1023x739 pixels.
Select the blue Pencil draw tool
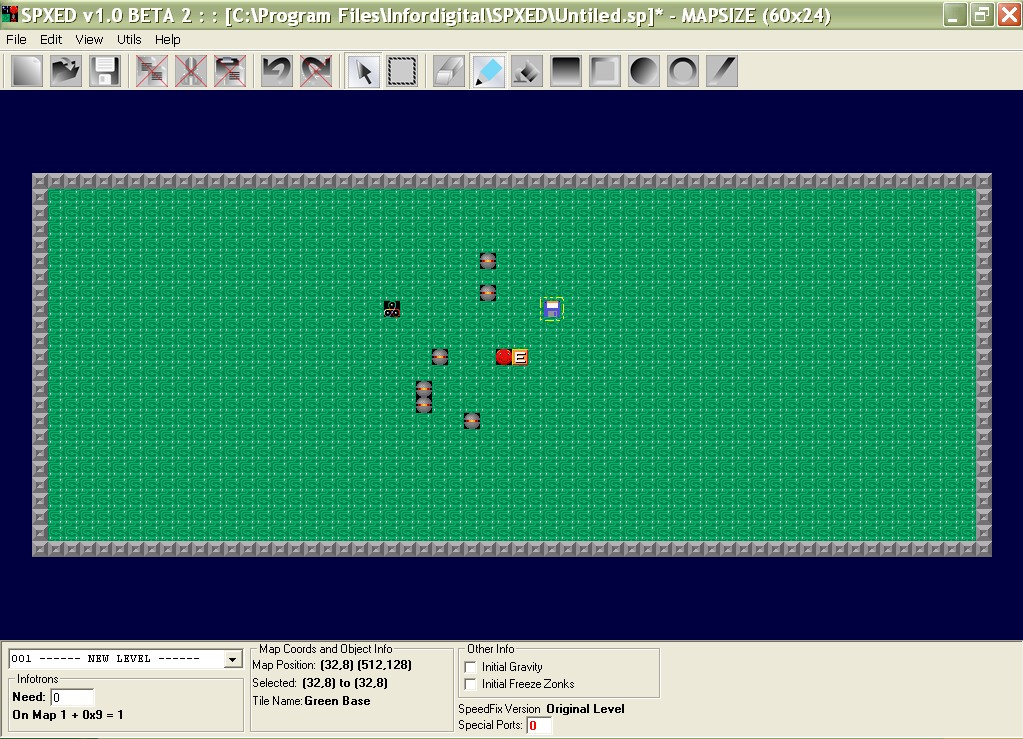pos(488,71)
